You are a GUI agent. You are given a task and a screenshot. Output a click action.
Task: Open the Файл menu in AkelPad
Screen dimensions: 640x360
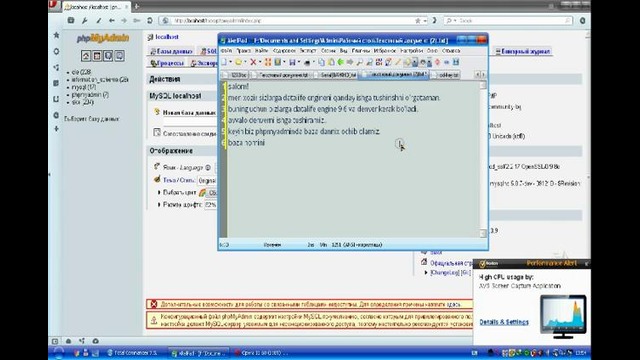click(226, 51)
